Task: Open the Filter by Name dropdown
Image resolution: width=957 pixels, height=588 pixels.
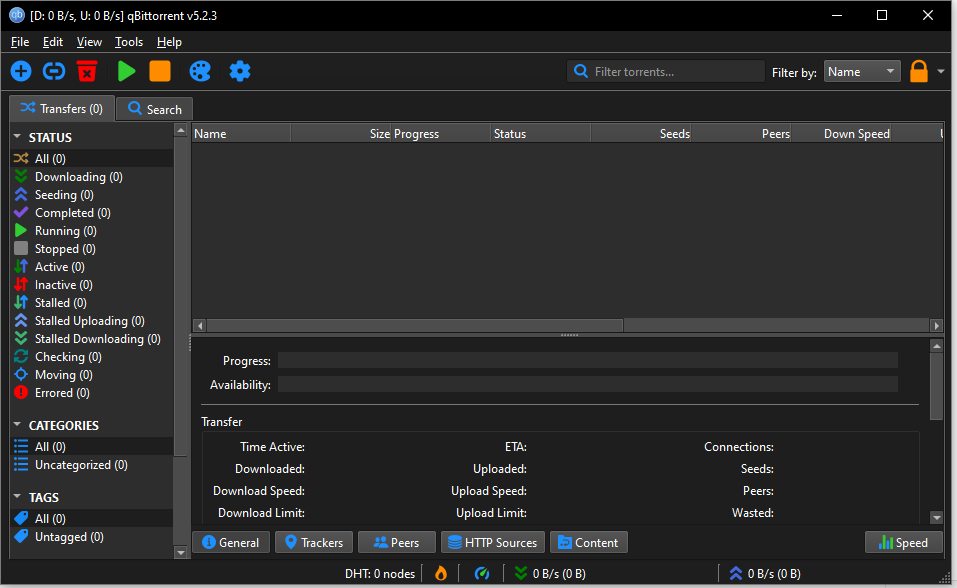Action: [x=862, y=71]
